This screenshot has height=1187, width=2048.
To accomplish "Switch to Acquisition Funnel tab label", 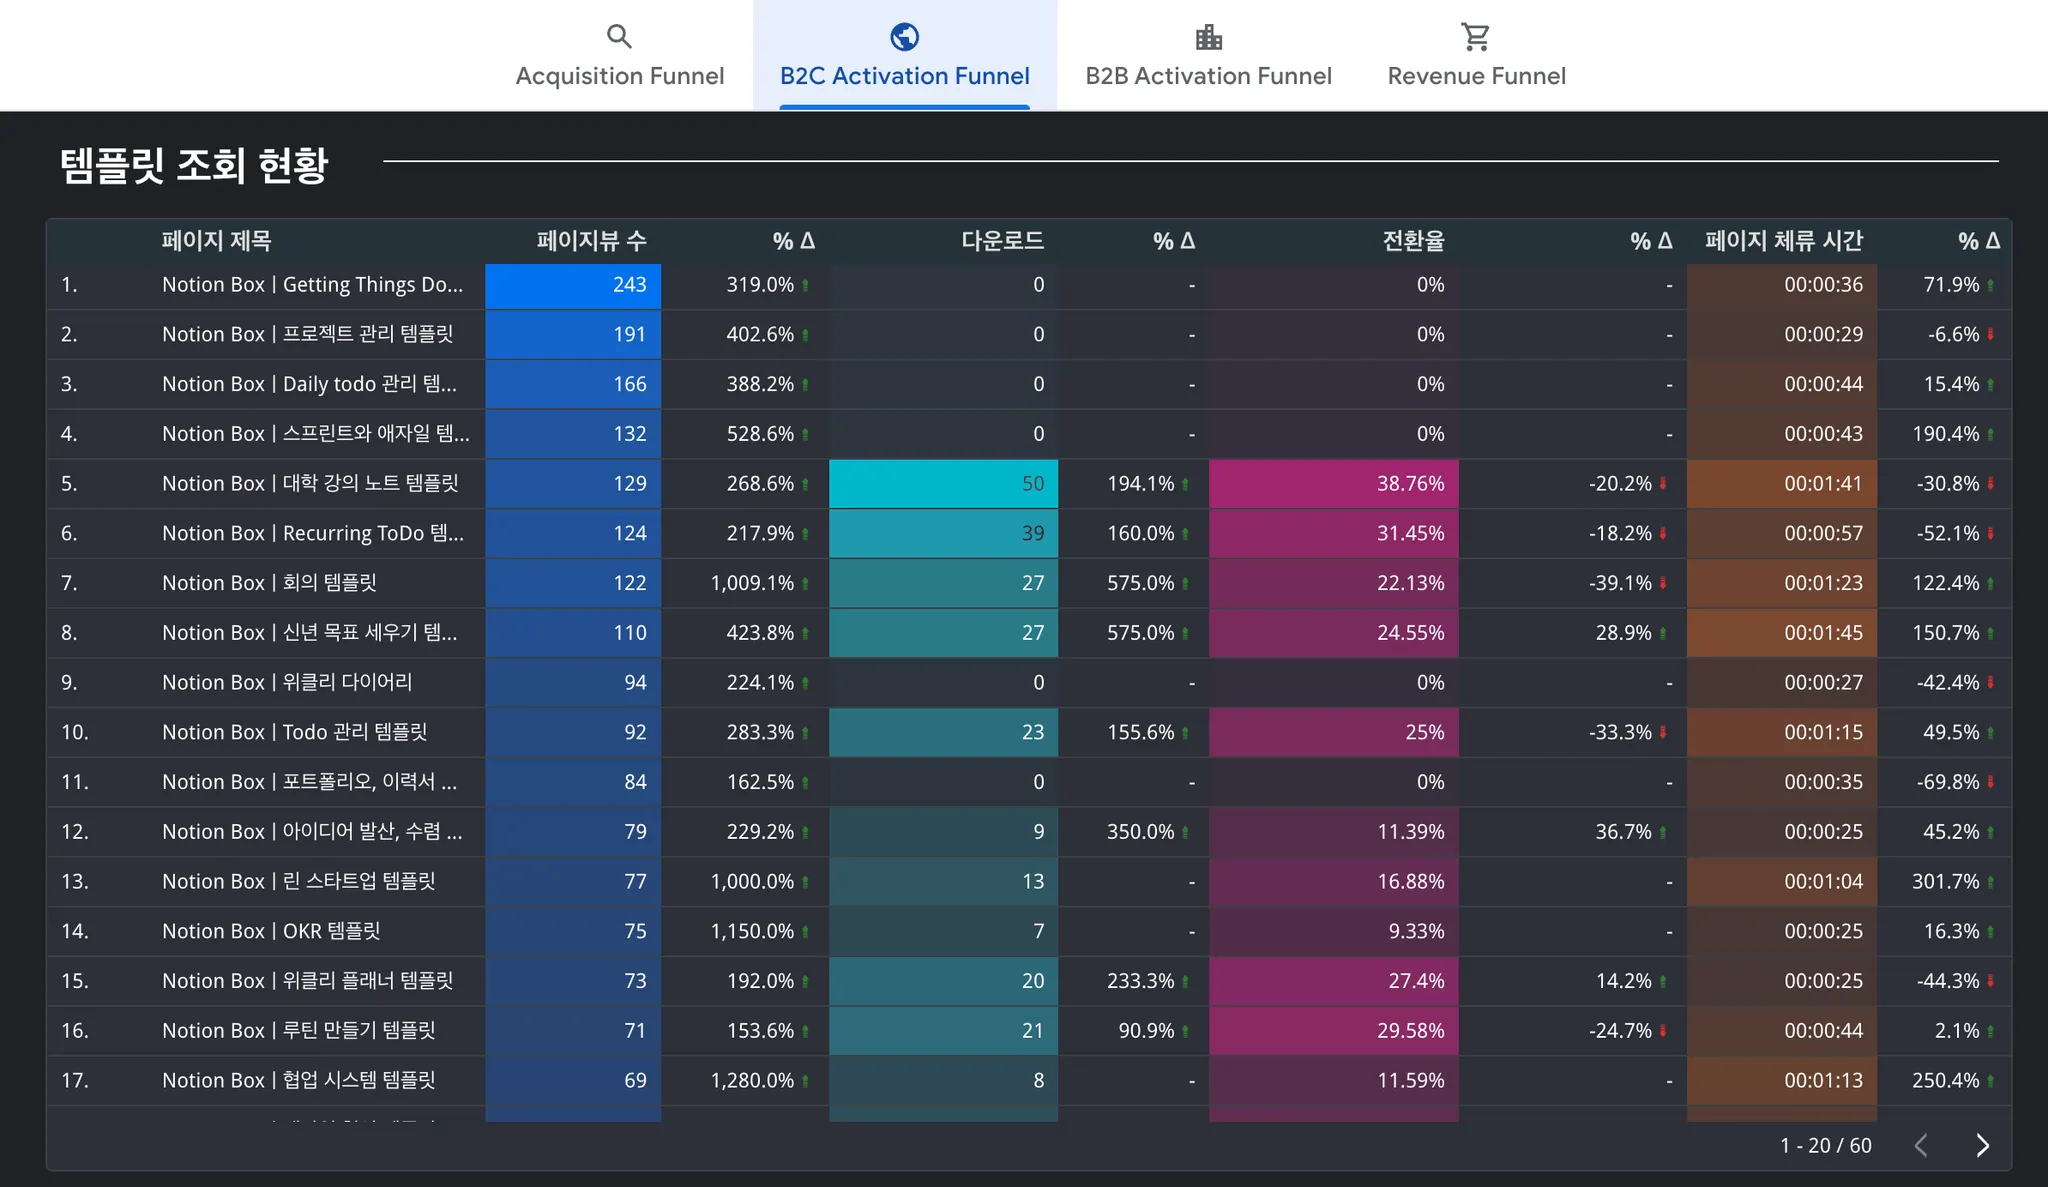I will coord(619,76).
